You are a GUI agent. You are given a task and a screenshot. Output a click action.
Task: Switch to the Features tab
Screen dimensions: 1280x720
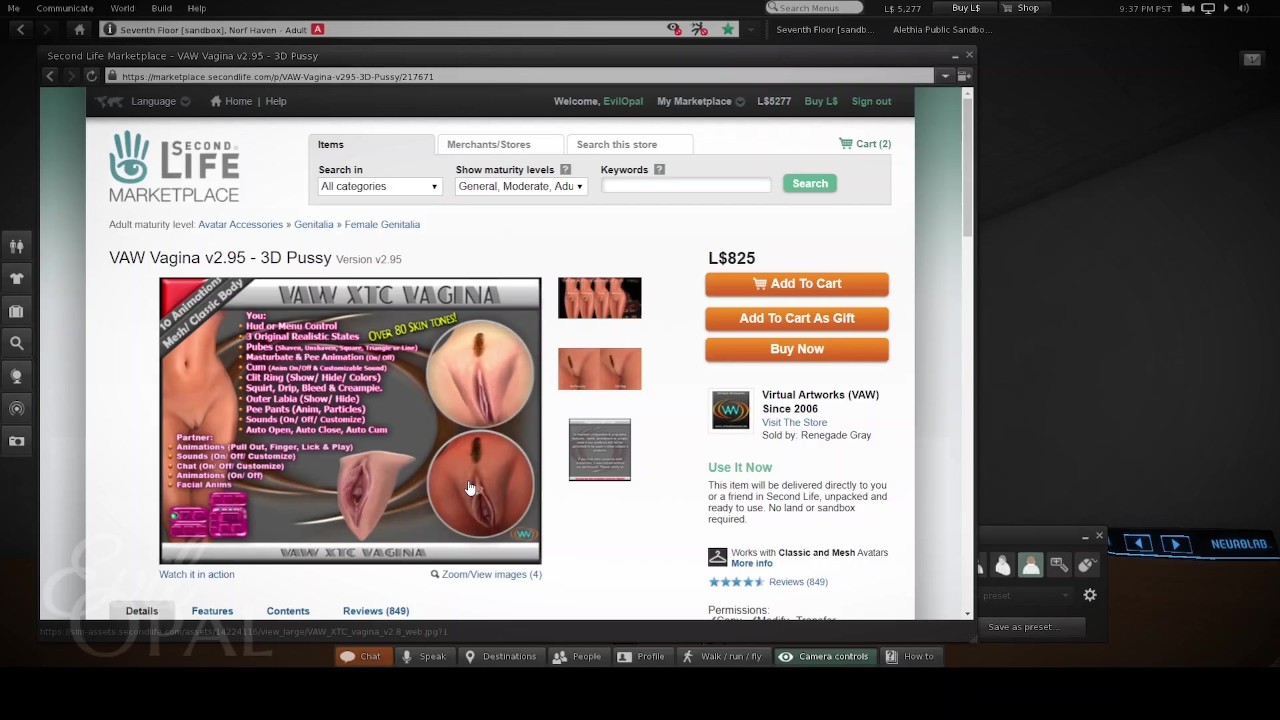(212, 611)
